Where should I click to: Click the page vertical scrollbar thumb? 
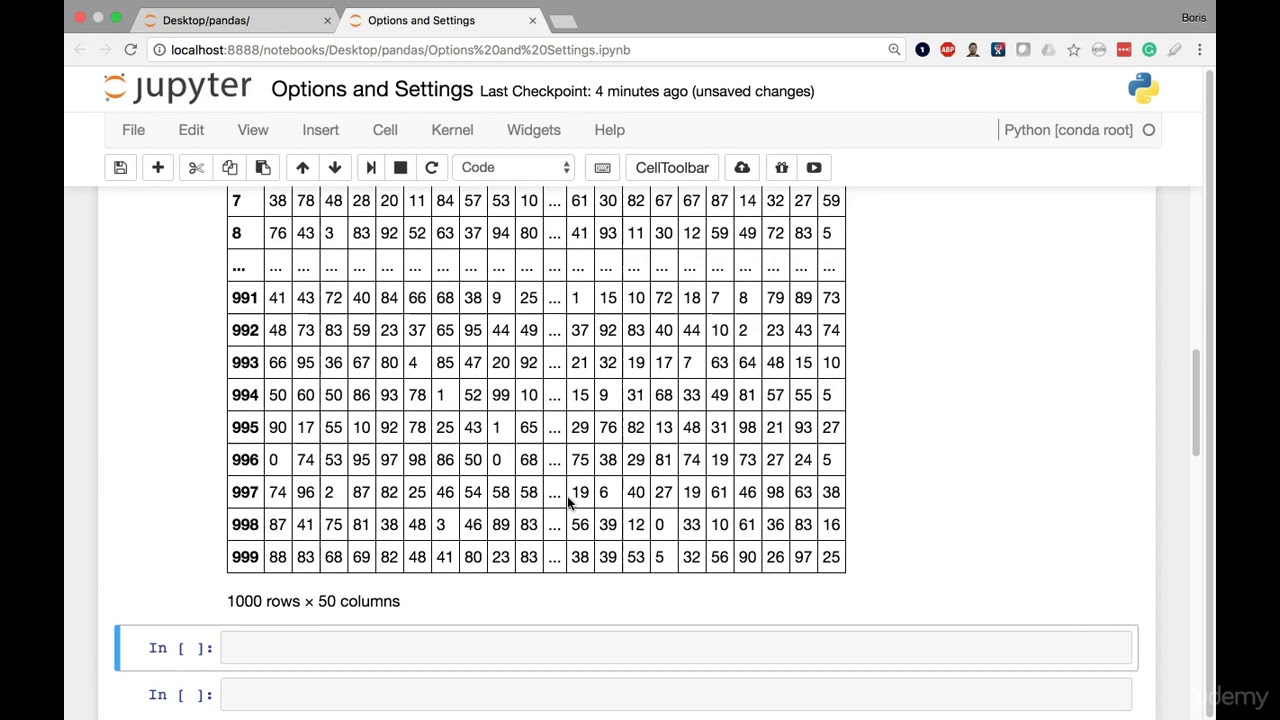click(x=1196, y=403)
